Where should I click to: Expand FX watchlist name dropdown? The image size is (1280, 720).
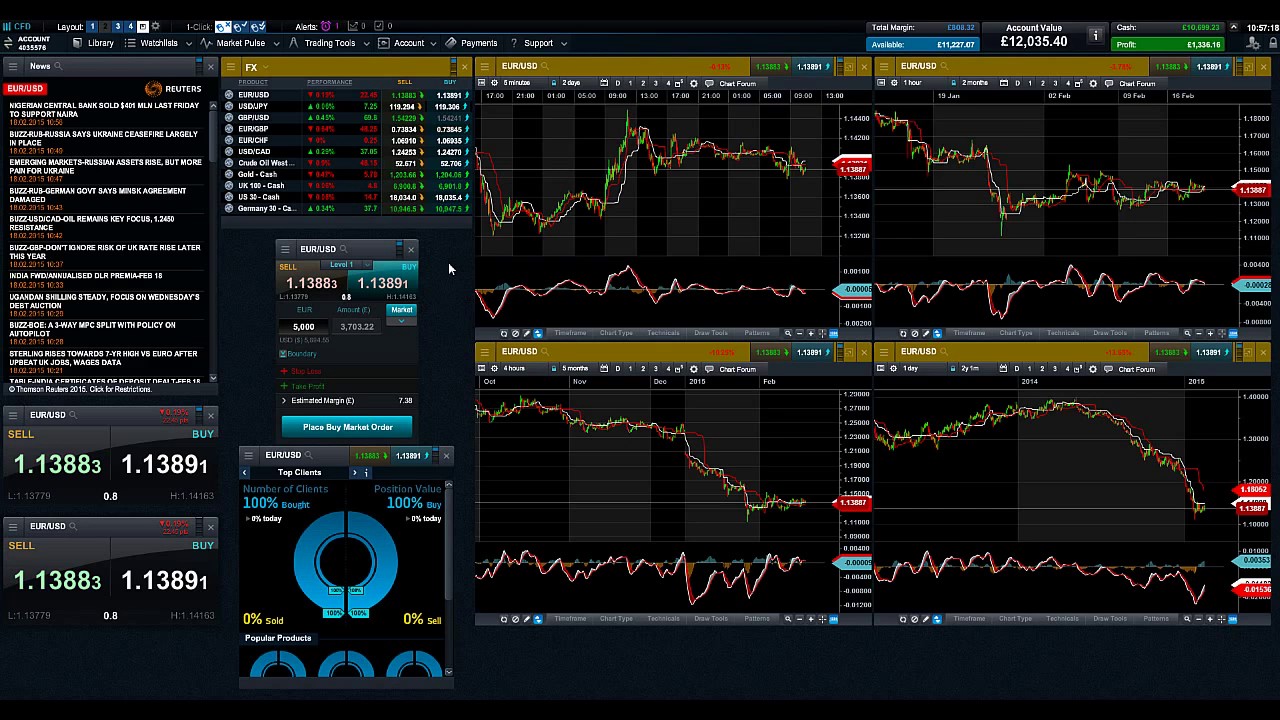pyautogui.click(x=264, y=67)
